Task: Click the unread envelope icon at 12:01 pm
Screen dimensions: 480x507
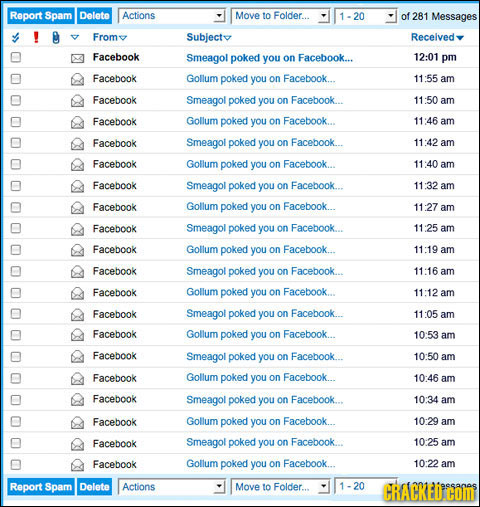Action: click(x=77, y=59)
